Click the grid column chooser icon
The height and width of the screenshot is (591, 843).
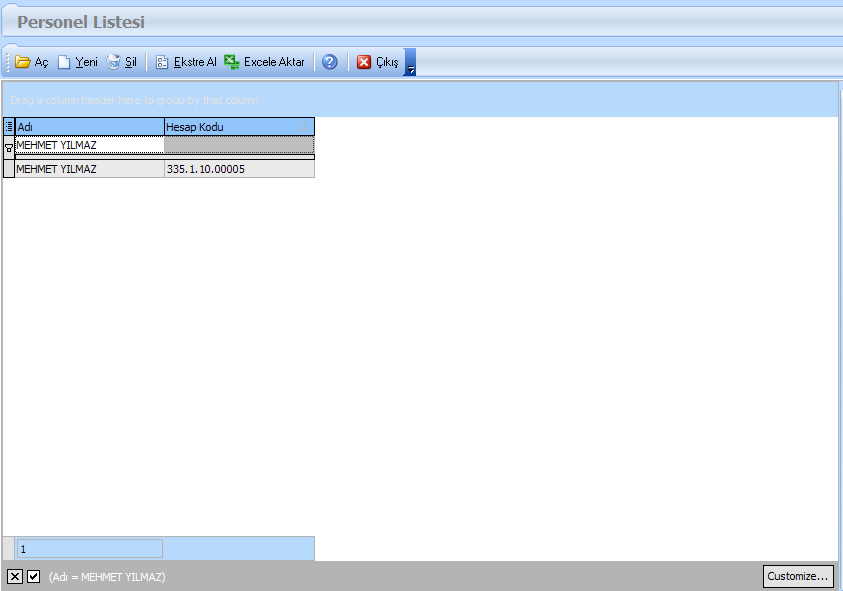[x=9, y=127]
